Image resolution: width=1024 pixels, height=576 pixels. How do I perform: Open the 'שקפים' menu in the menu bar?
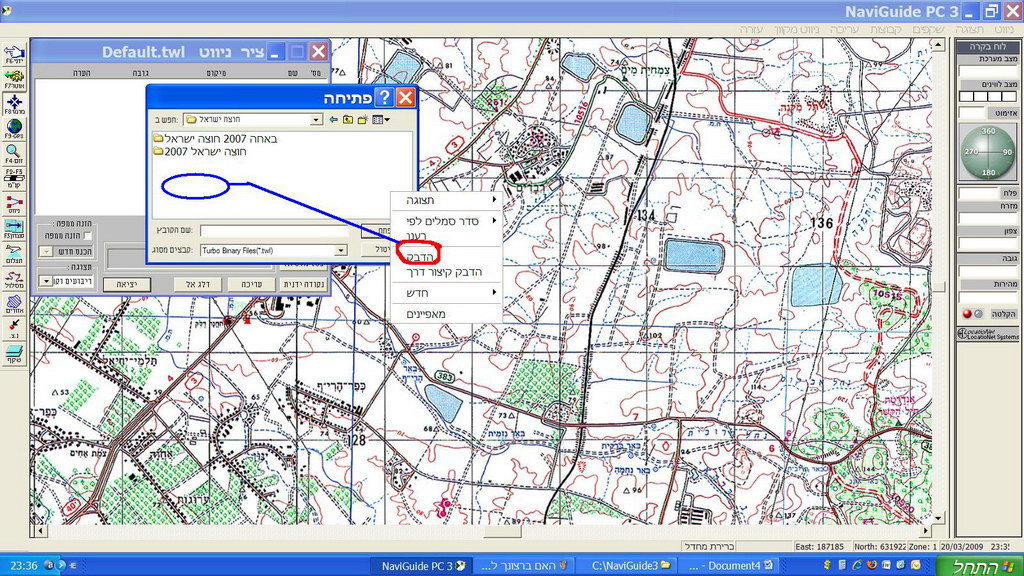929,30
